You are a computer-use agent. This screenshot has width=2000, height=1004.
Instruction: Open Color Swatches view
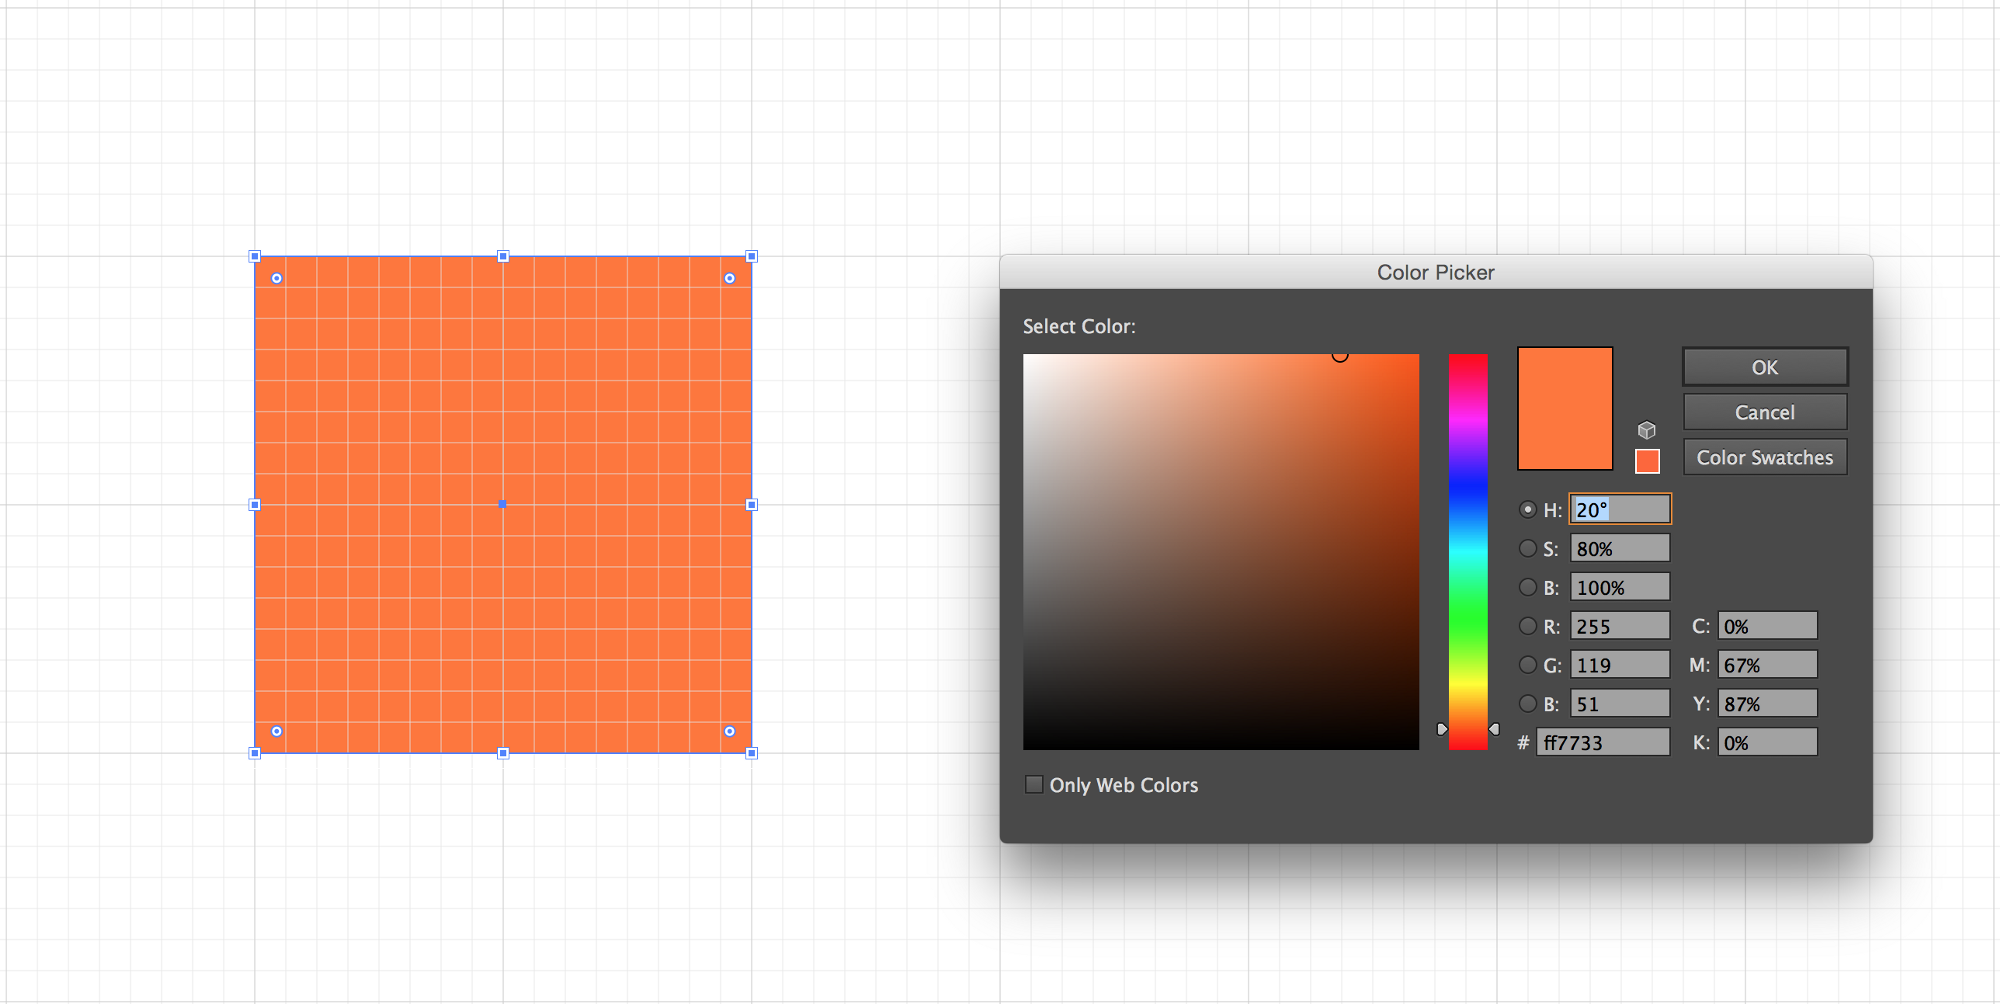click(x=1764, y=457)
